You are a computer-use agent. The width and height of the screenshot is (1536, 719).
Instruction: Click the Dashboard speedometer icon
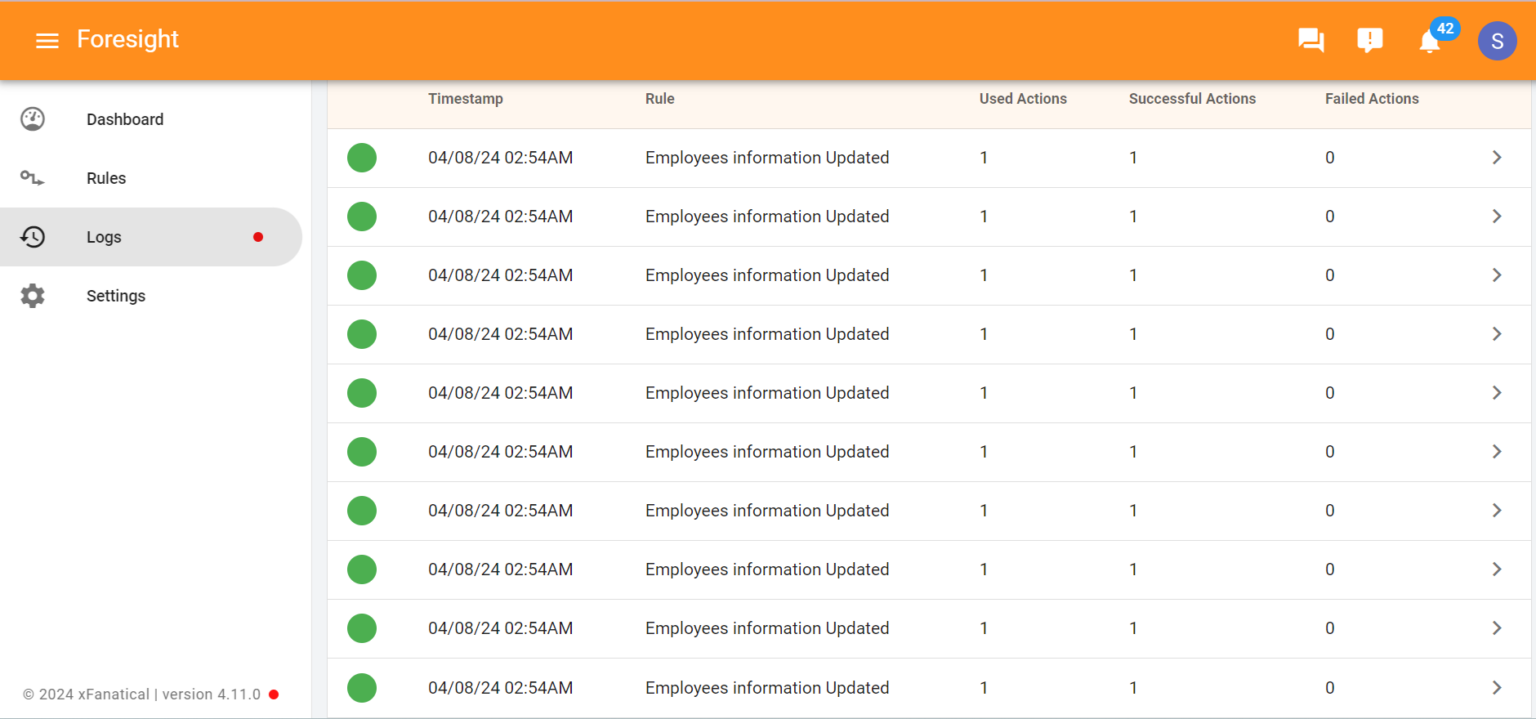pos(32,118)
